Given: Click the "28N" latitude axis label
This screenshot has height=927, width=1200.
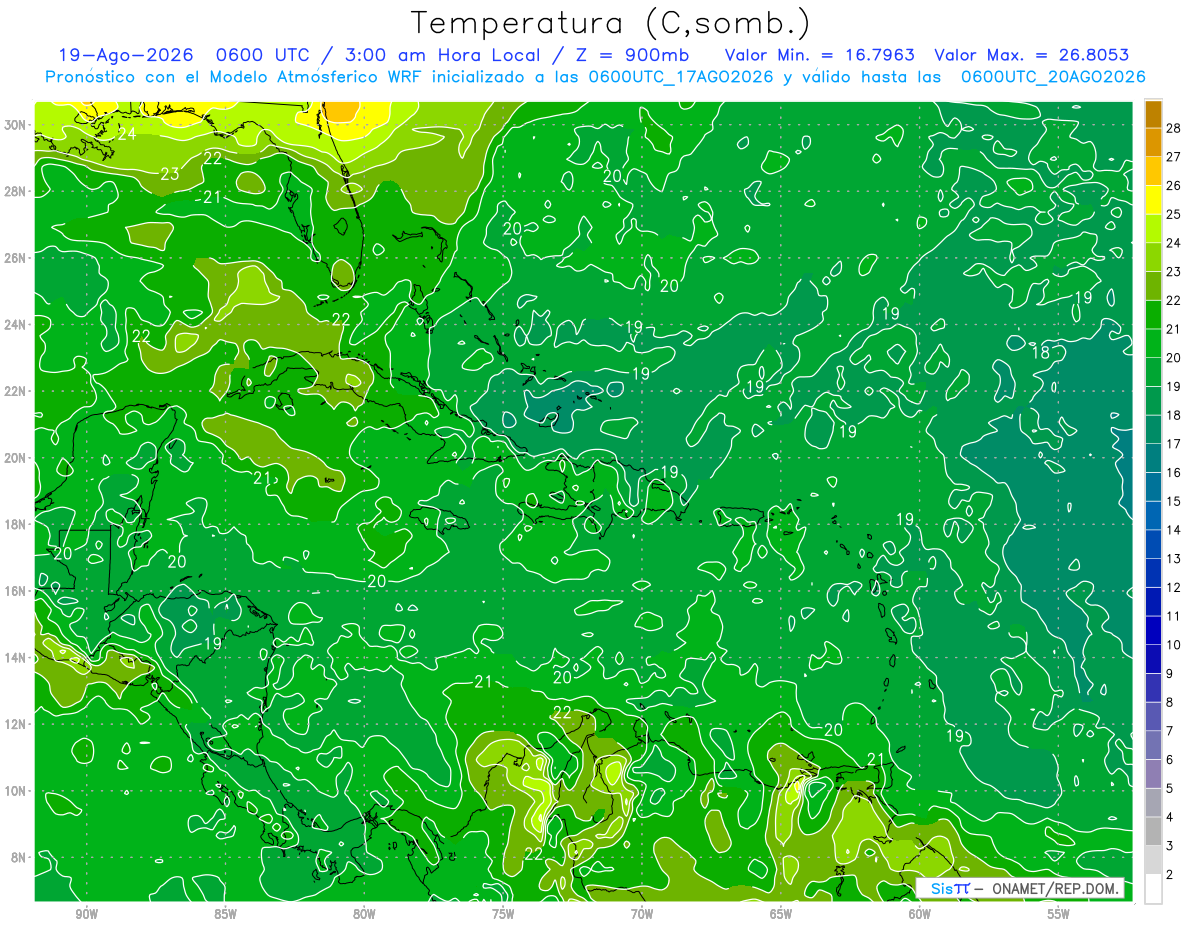Looking at the screenshot, I should [16, 191].
